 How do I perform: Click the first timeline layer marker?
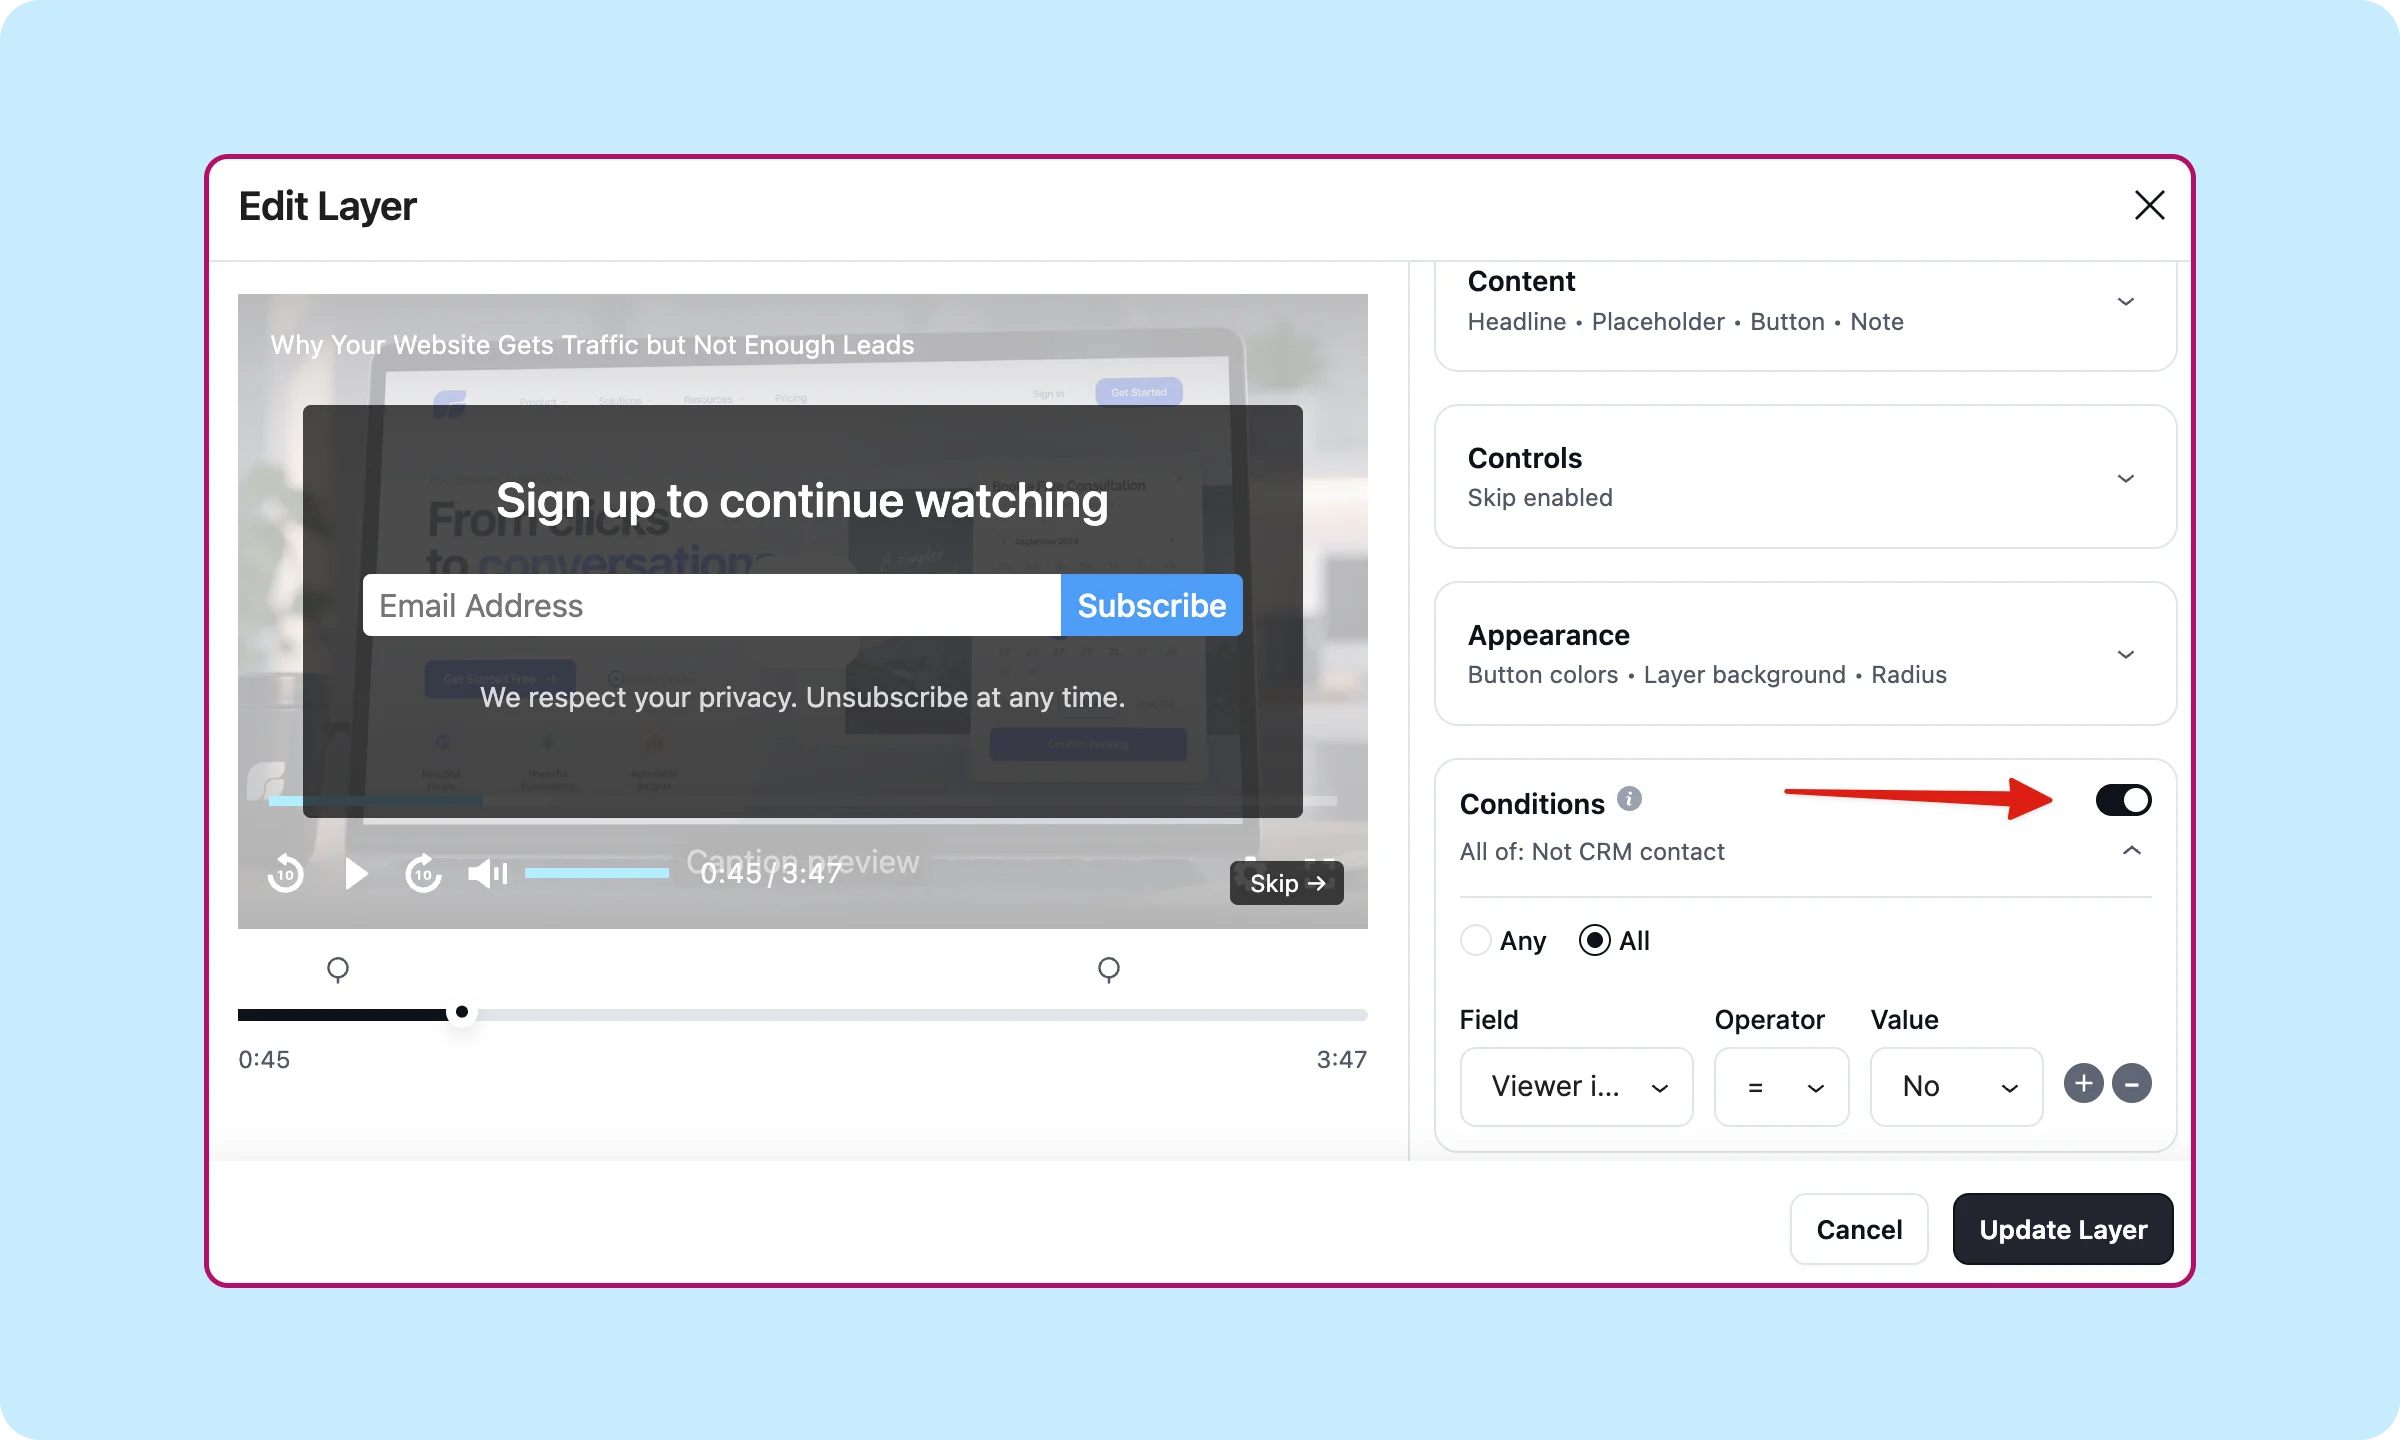(x=338, y=969)
